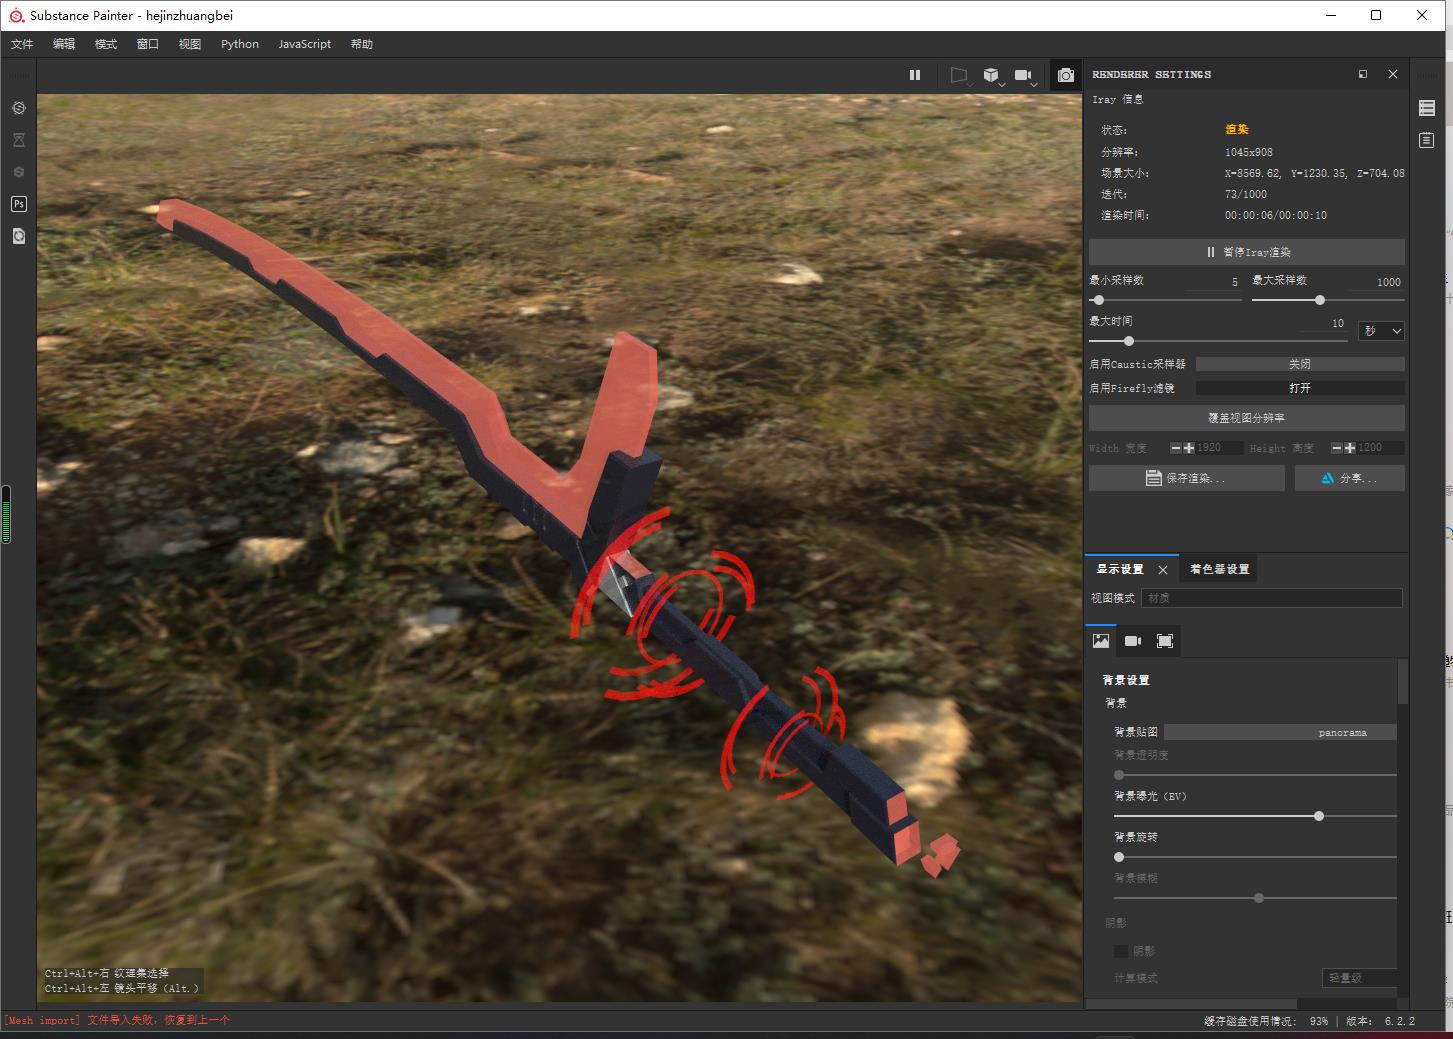1453x1039 pixels.
Task: Click the 背景贴图 panorama button
Action: point(1280,733)
